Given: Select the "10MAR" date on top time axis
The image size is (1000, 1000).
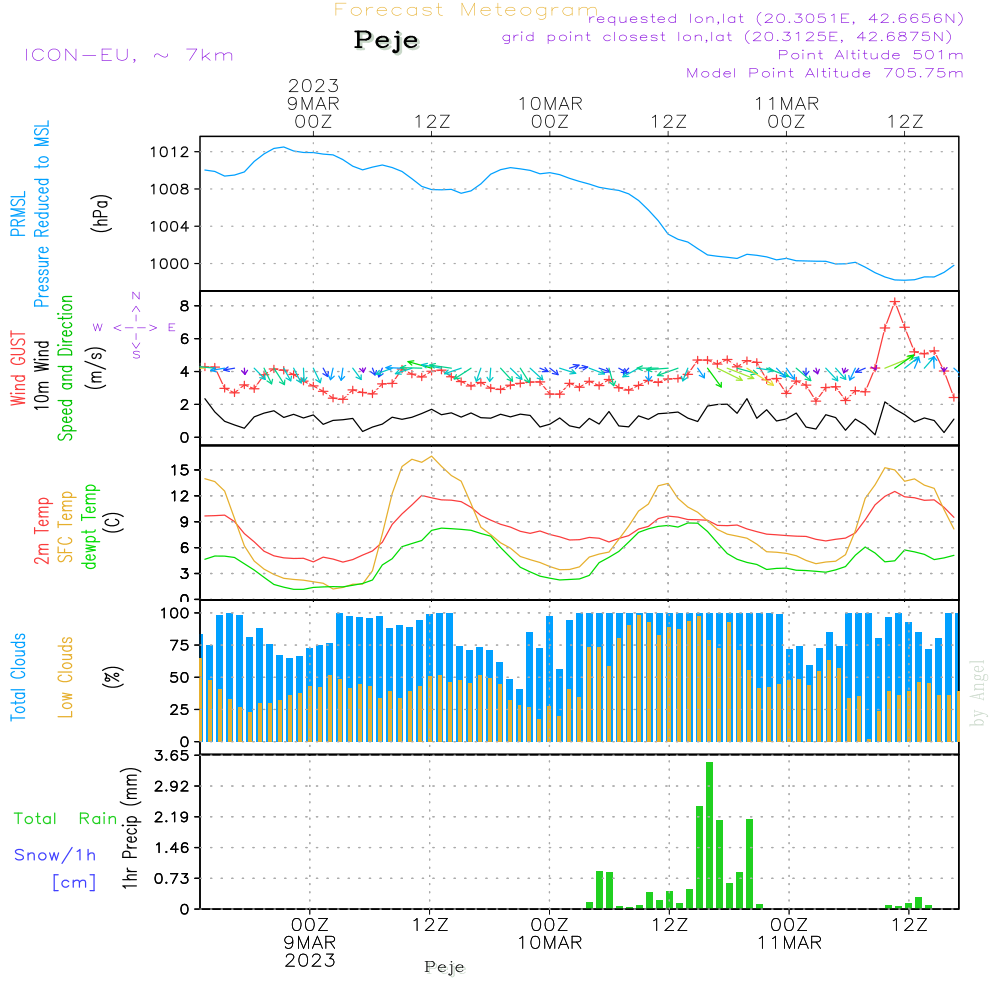Looking at the screenshot, I should point(550,104).
